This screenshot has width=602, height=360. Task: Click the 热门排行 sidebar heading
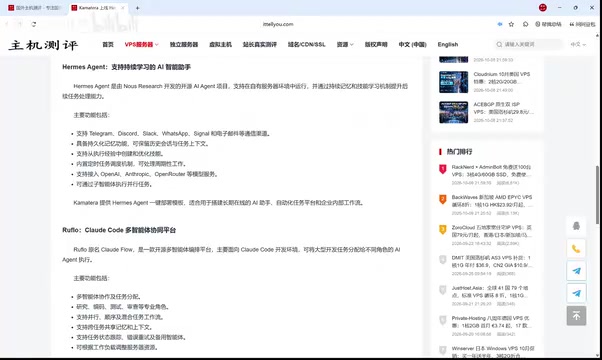pos(459,152)
